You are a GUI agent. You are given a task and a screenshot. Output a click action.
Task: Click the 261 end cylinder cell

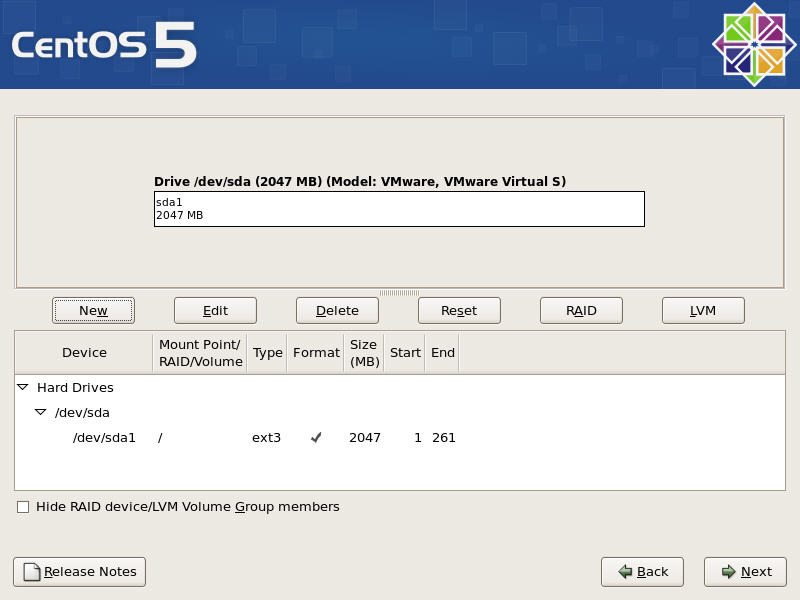pyautogui.click(x=444, y=438)
